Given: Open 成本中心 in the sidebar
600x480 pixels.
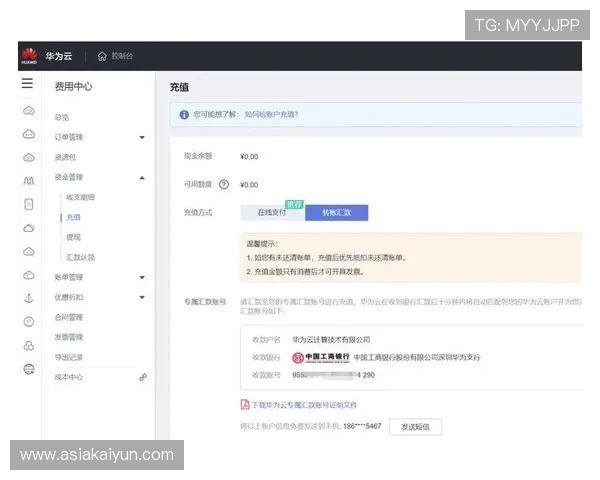Looking at the screenshot, I should click(69, 377).
